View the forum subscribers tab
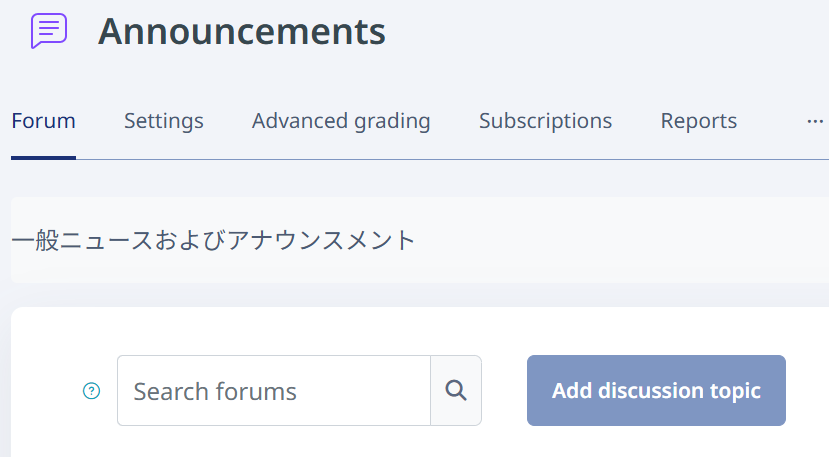829x457 pixels. pos(546,121)
